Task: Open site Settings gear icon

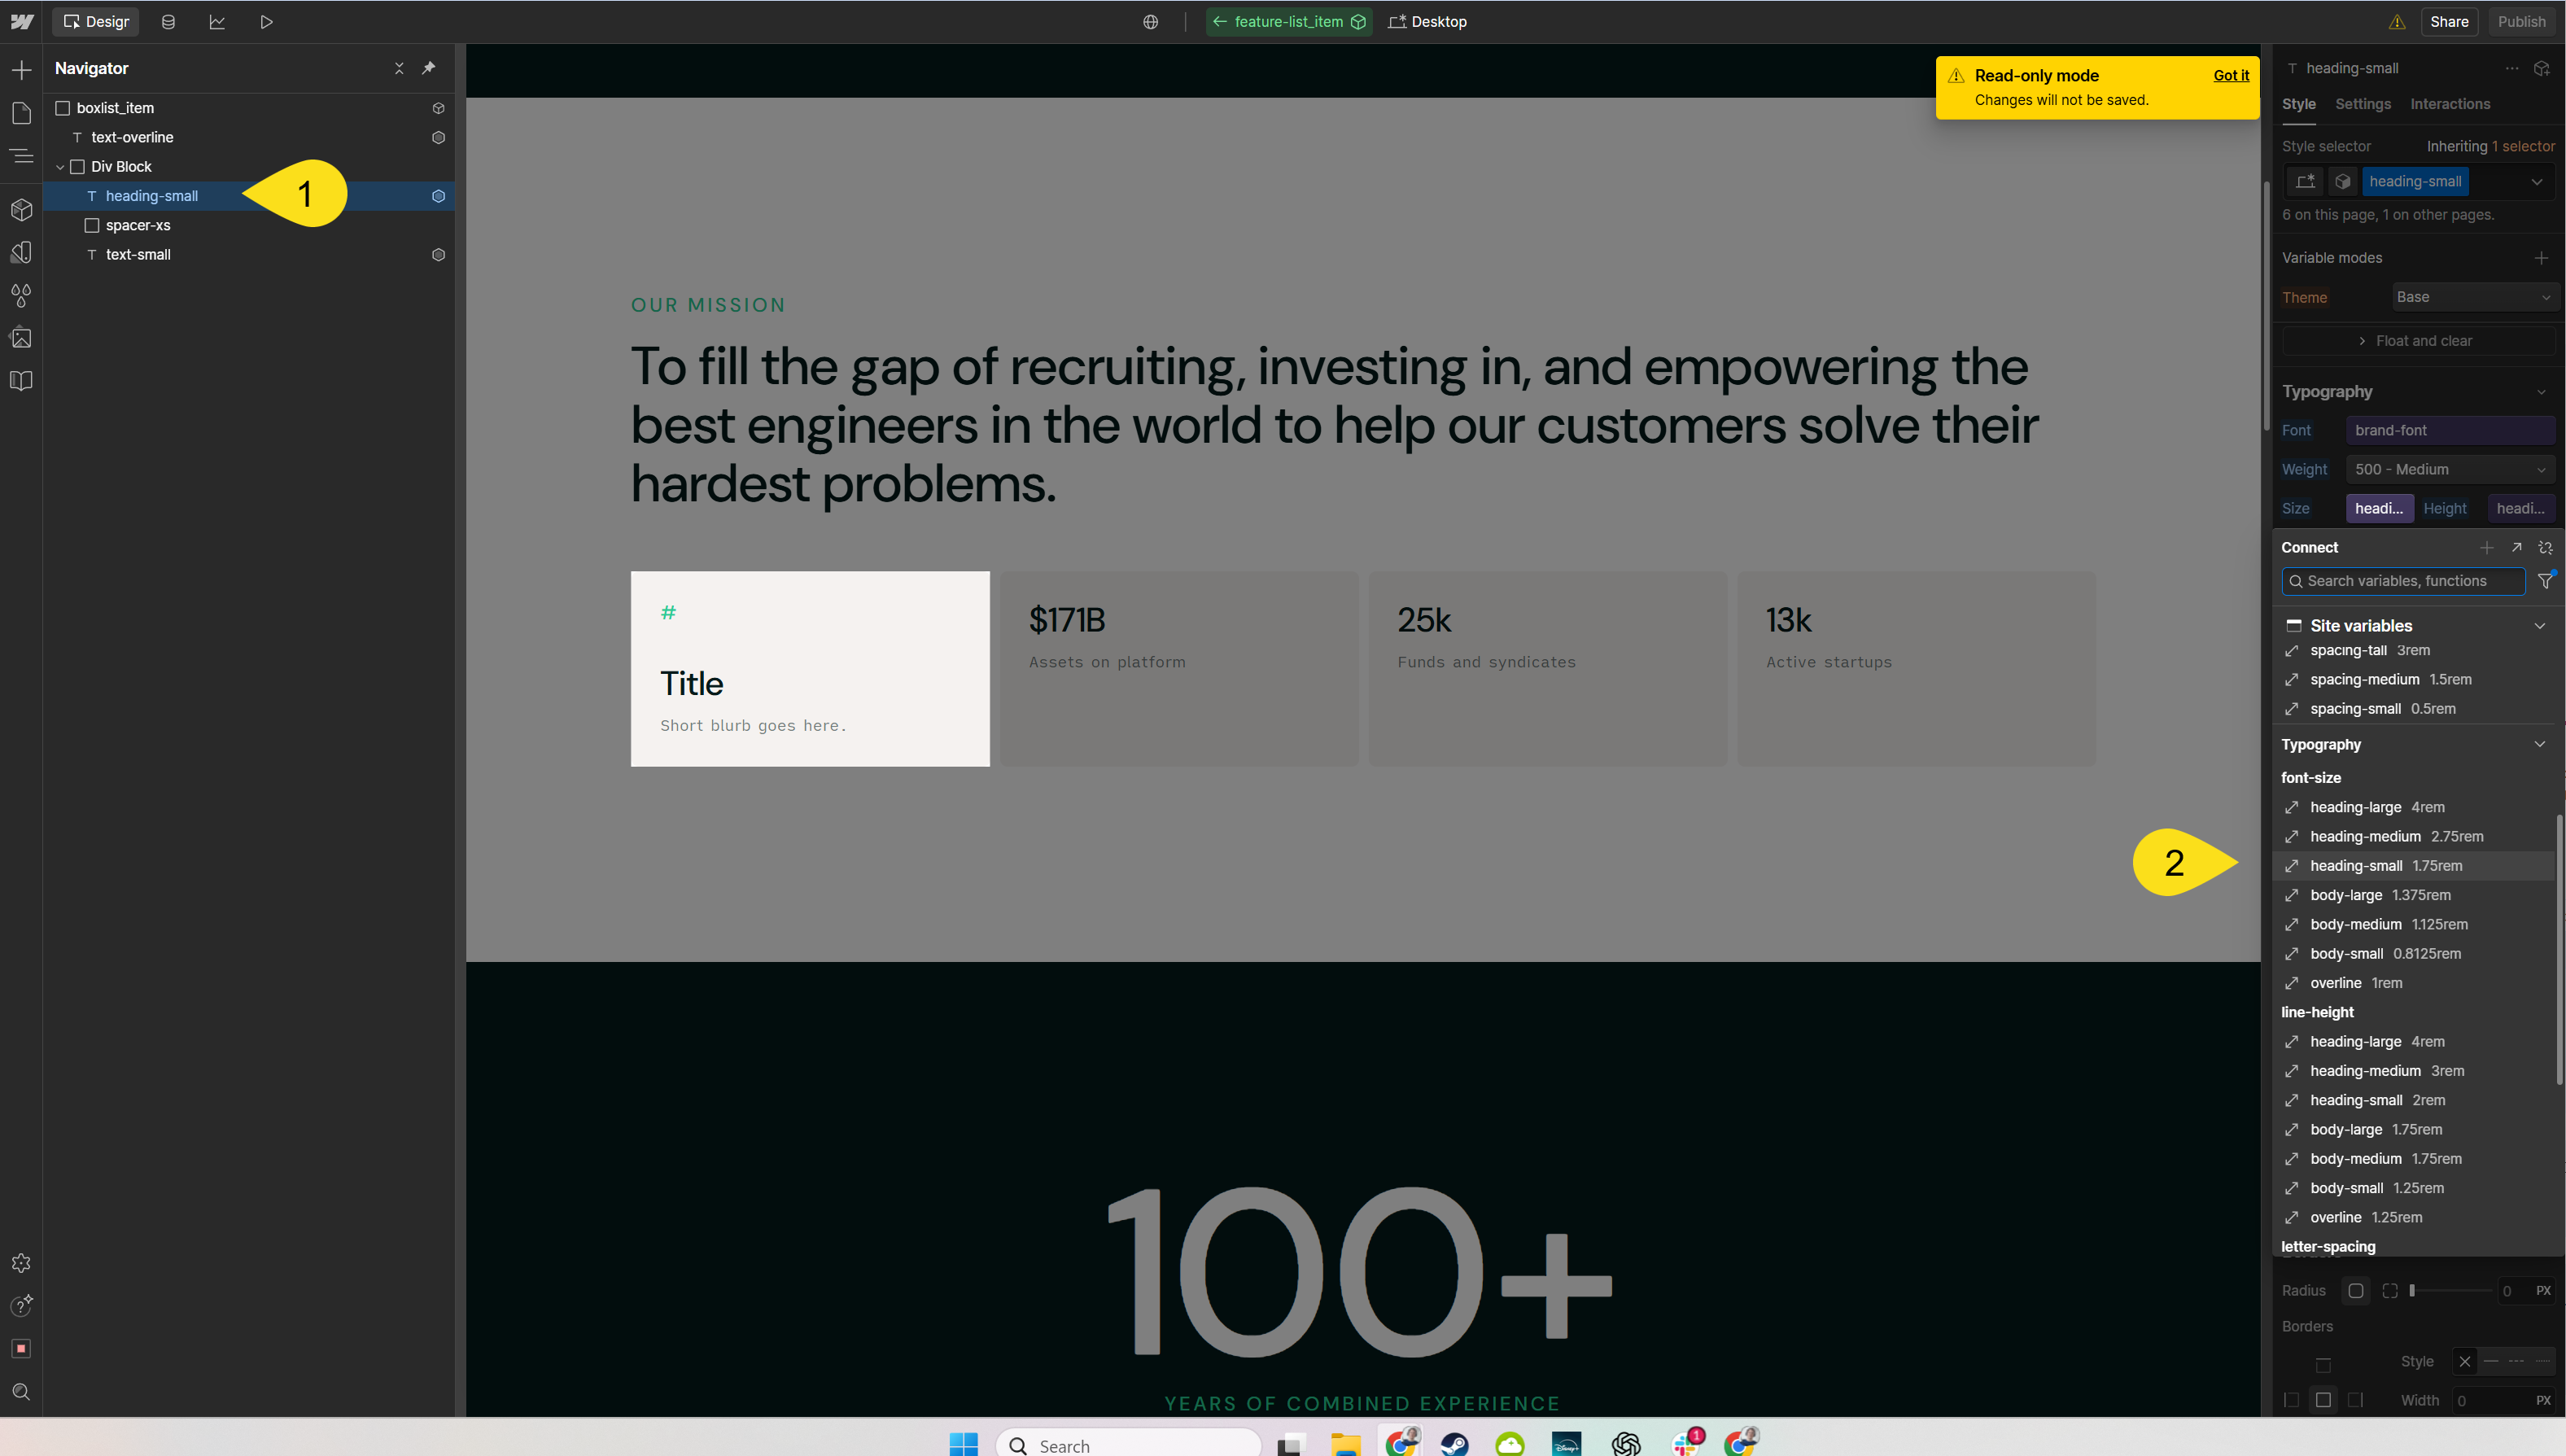Action: tap(21, 1263)
